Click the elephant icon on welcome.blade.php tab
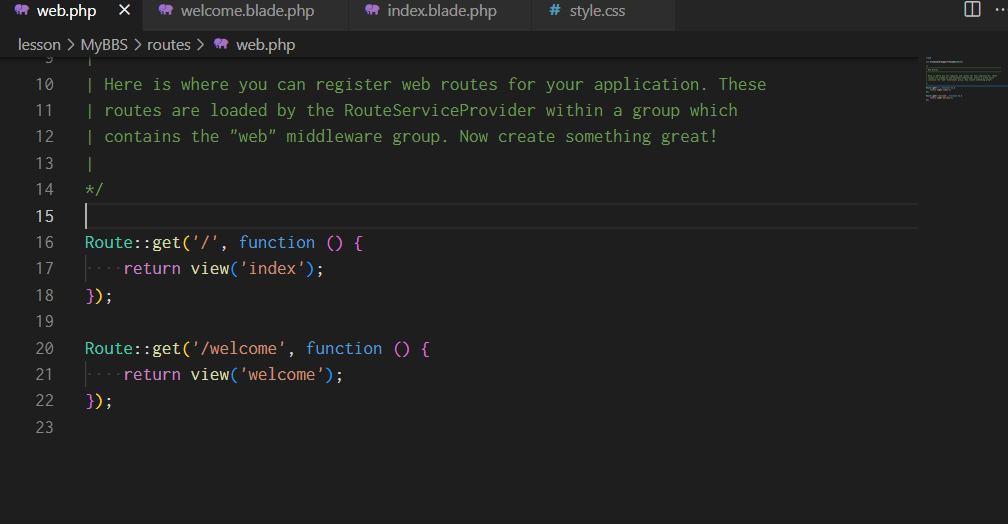This screenshot has width=1008, height=524. coord(166,11)
